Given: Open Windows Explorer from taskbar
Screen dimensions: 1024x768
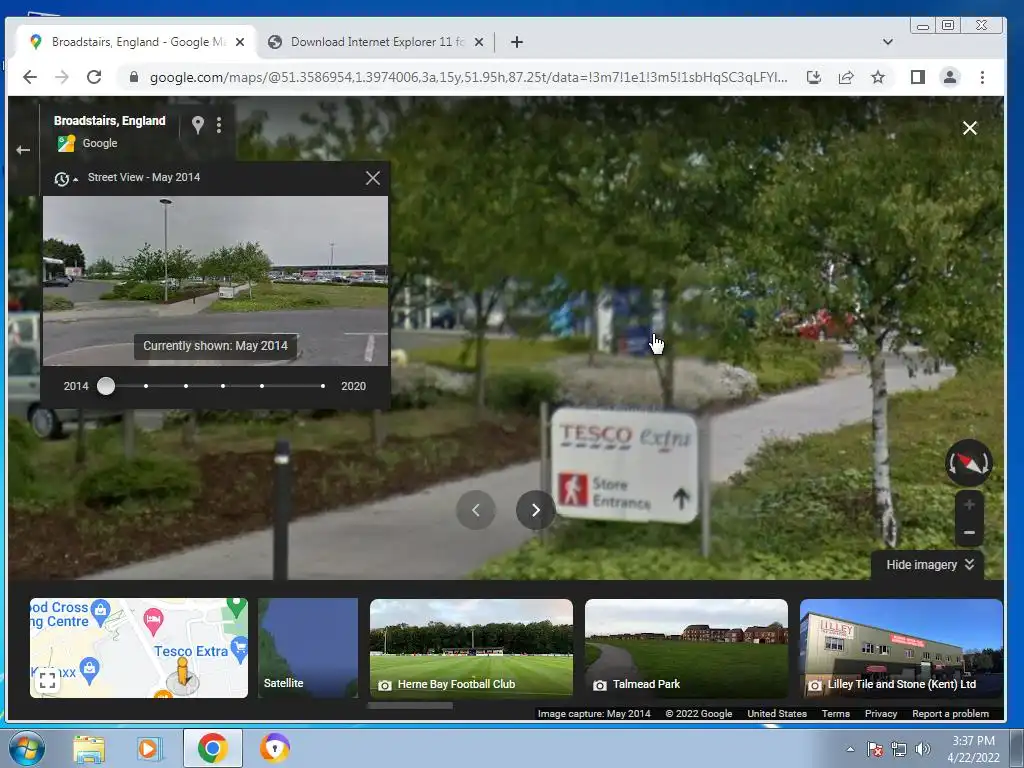Looking at the screenshot, I should point(89,748).
